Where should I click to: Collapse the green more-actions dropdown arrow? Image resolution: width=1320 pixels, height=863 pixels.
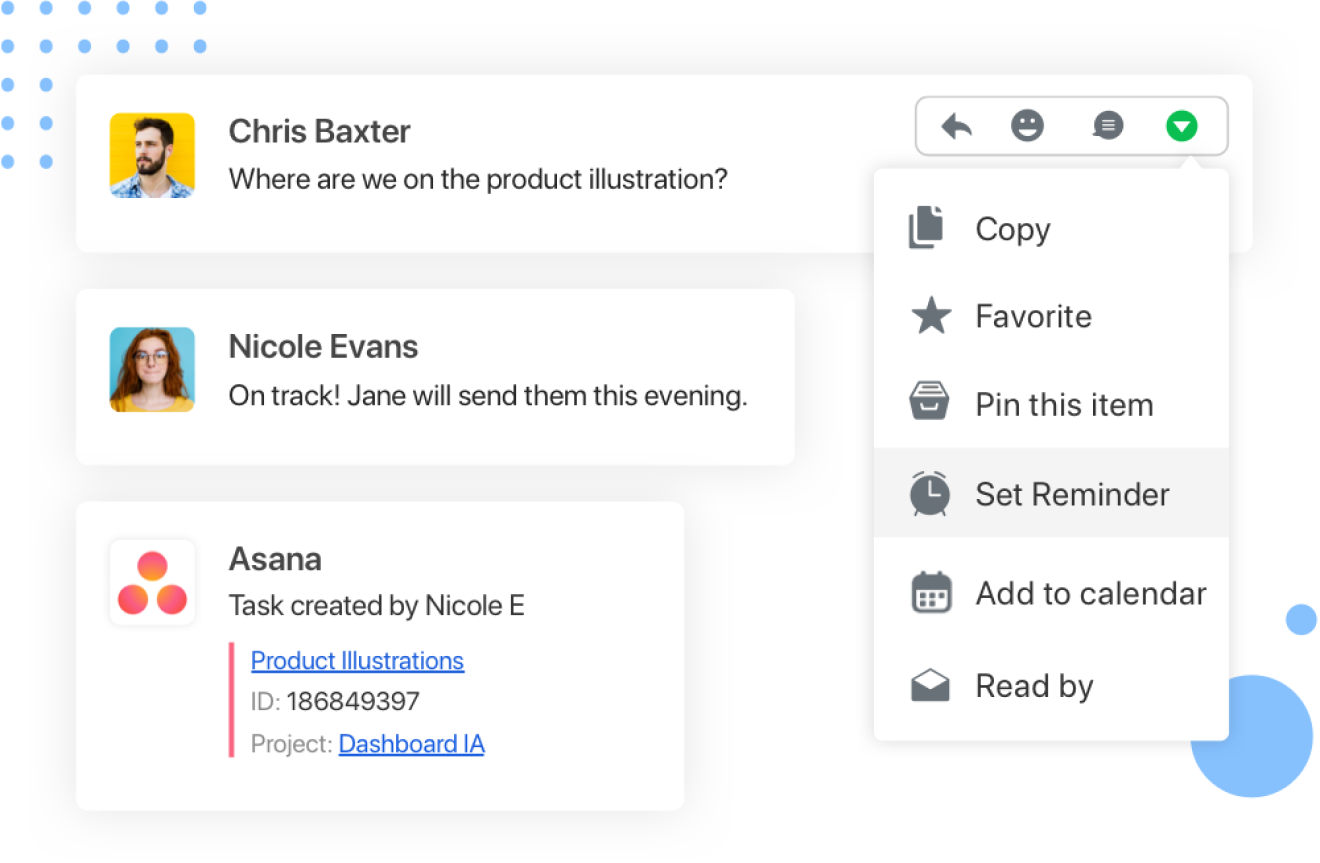click(x=1182, y=126)
